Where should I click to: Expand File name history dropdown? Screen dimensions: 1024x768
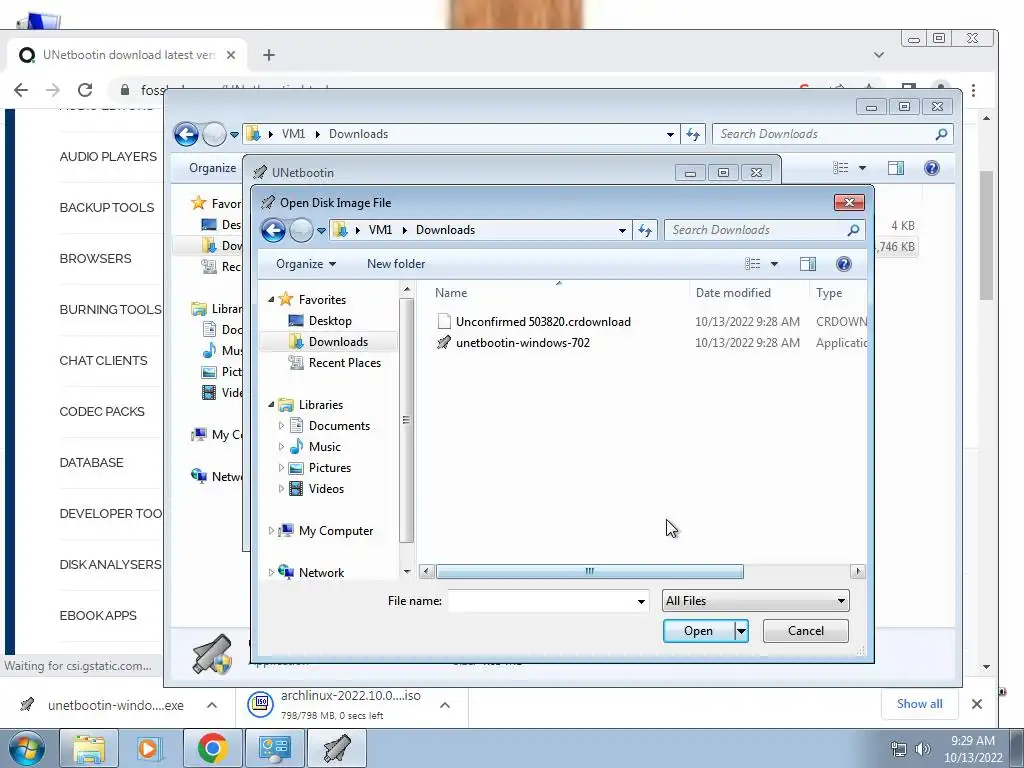[641, 601]
